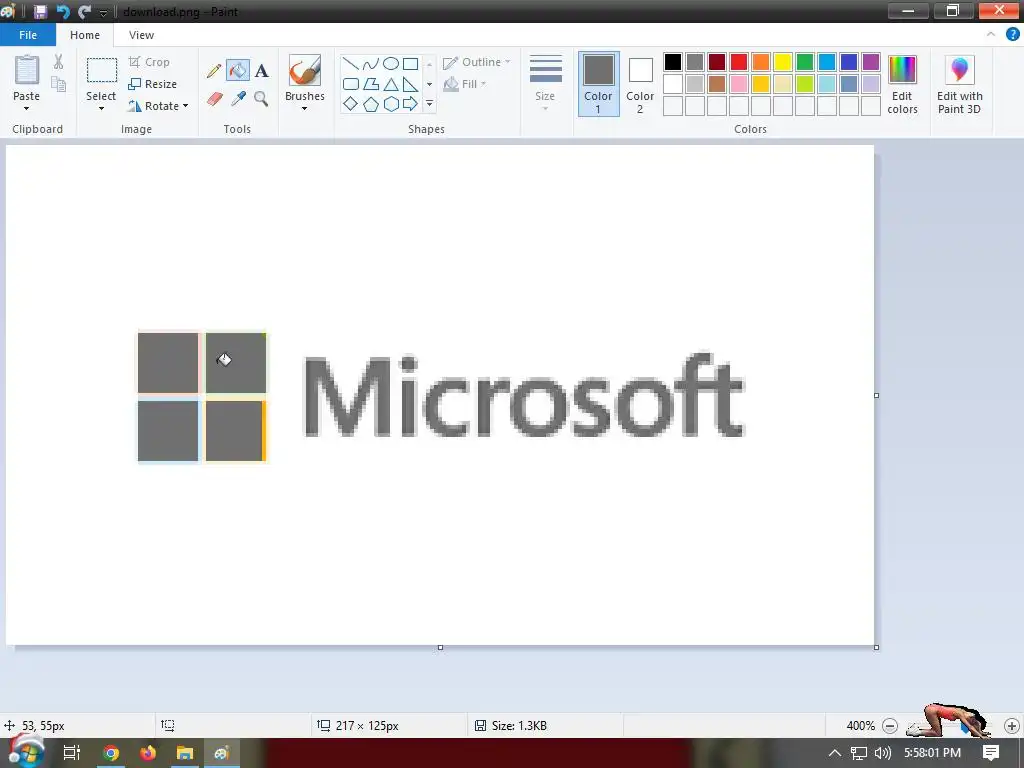Choose the Curve shape
Screen dimensions: 1024x768
371,63
